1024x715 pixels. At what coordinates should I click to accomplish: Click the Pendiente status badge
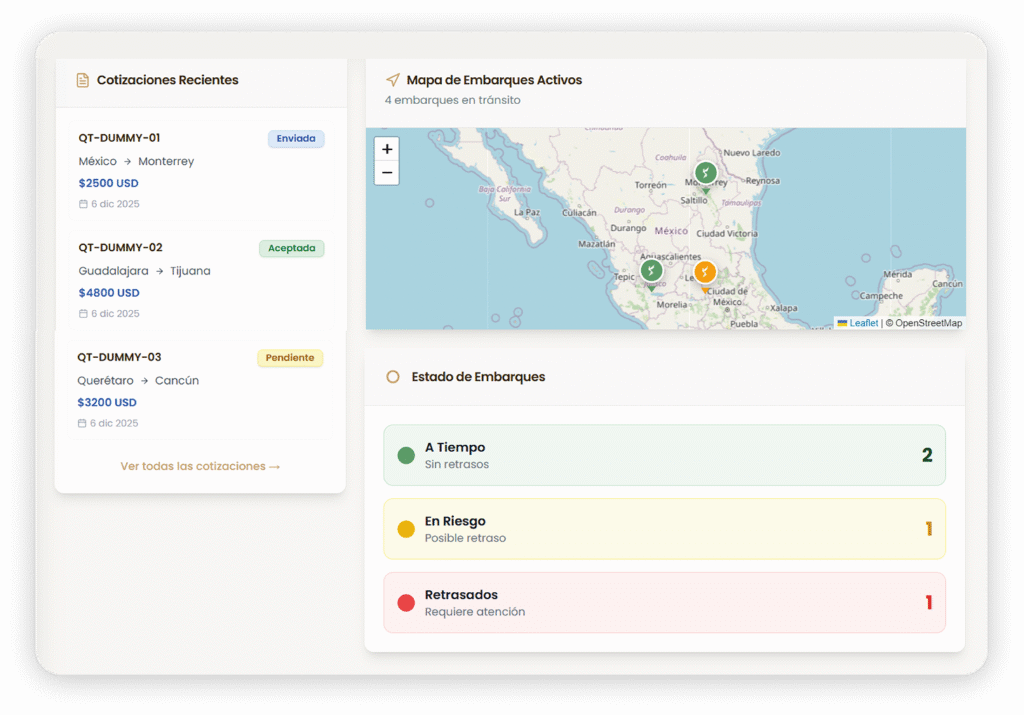point(290,358)
